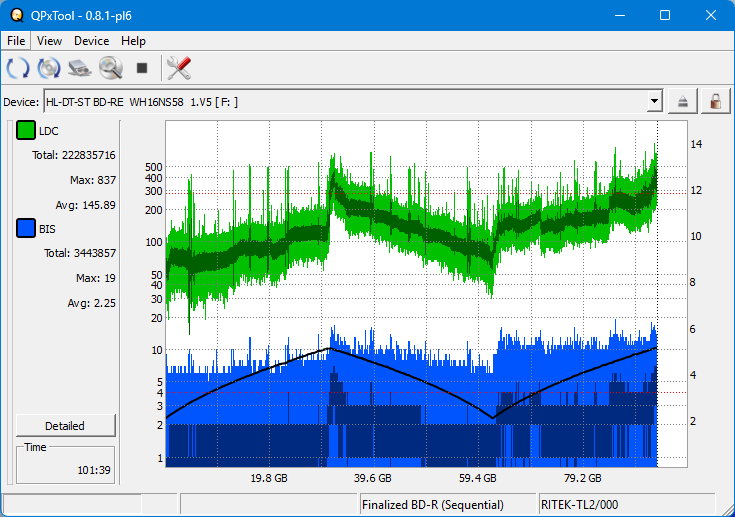The width and height of the screenshot is (735, 517).
Task: Click the RITEK-TL2/000 media ID
Action: point(579,505)
